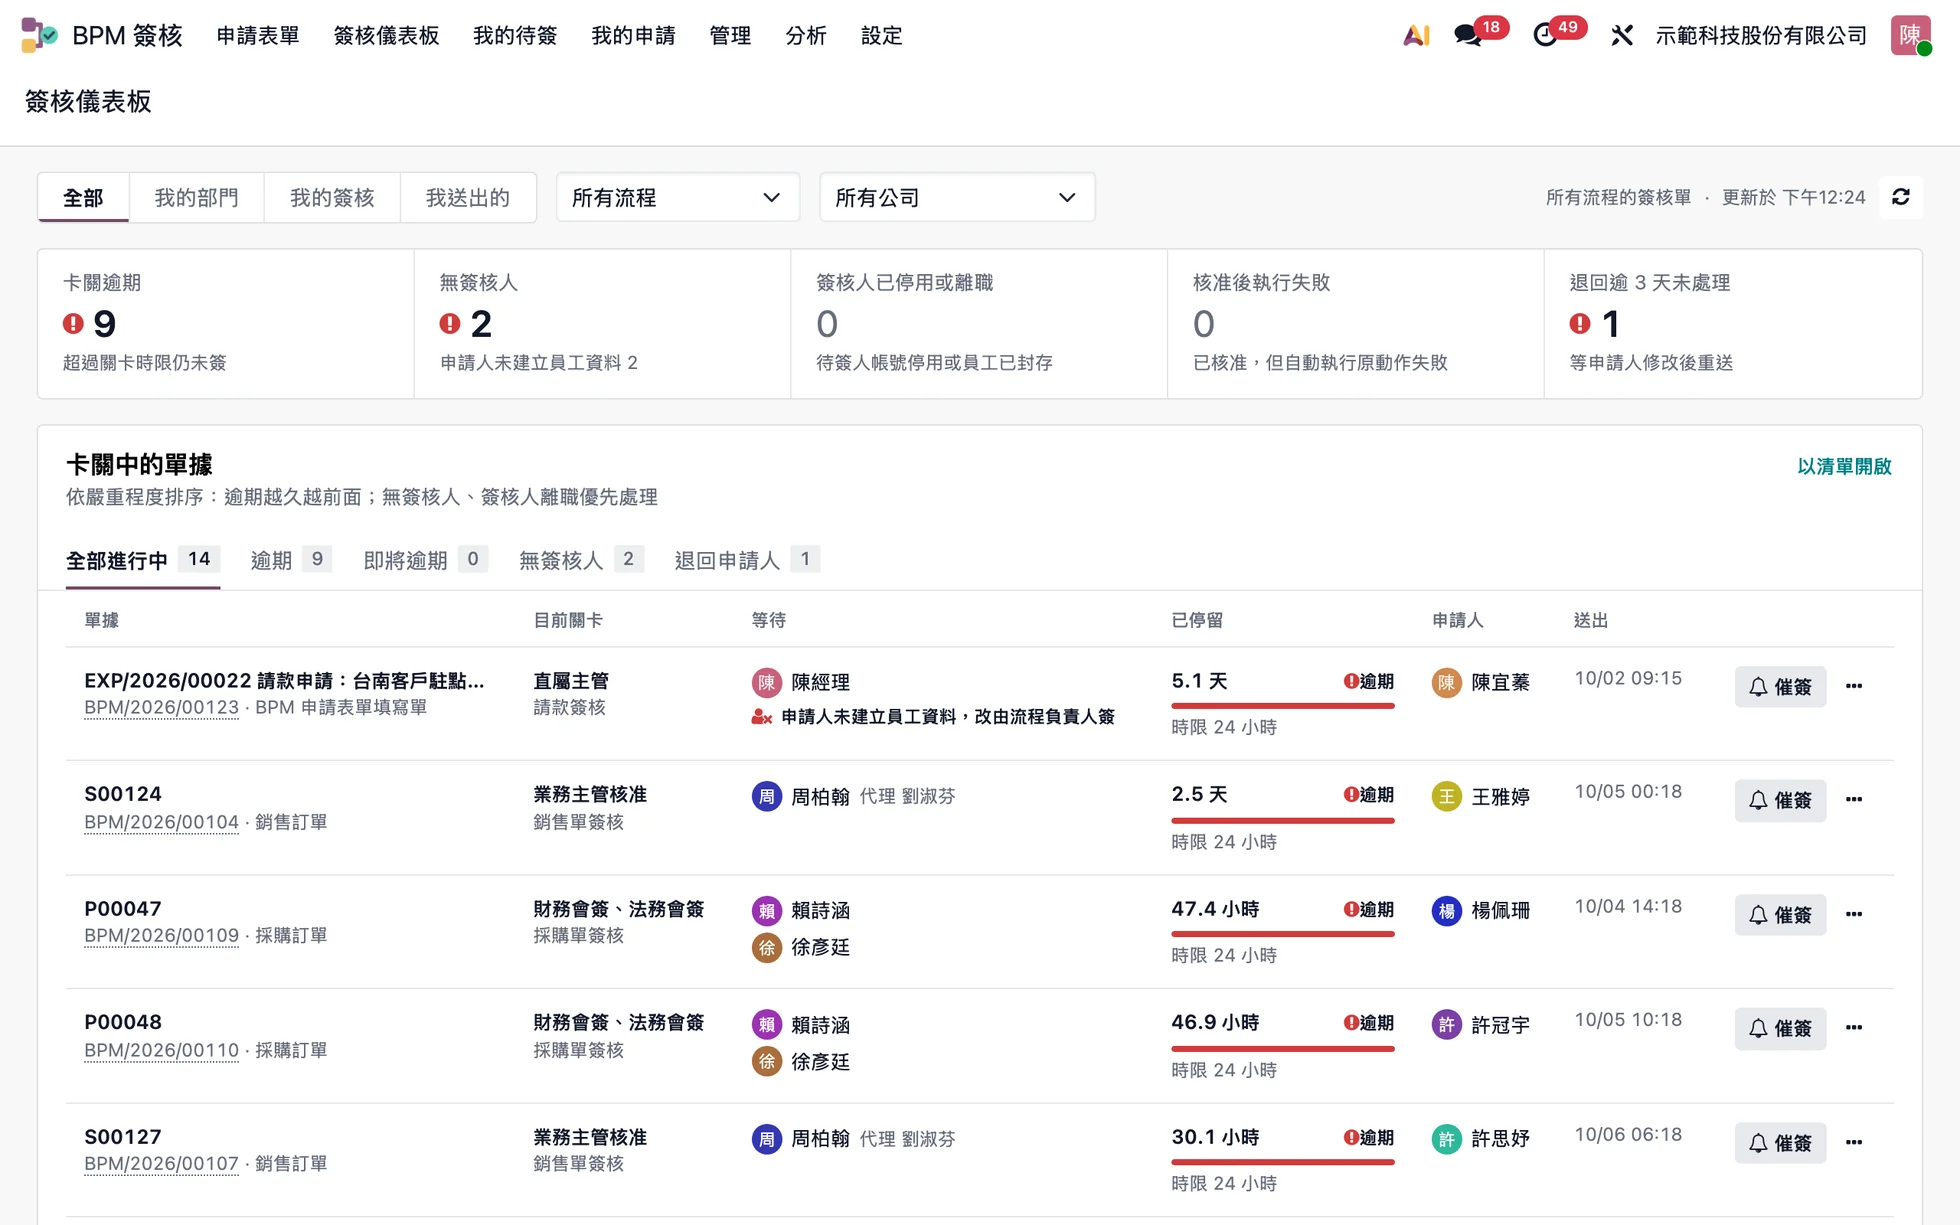Viewport: 1960px width, 1225px height.
Task: Open more options for S00127 row
Action: (1854, 1142)
